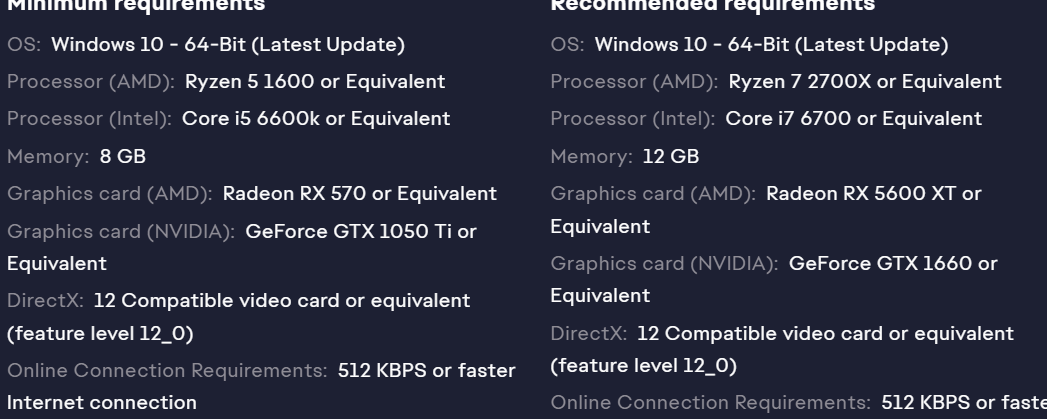Click the DirectX label under Recommended requirements
Image resolution: width=1047 pixels, height=419 pixels.
pyautogui.click(x=589, y=332)
